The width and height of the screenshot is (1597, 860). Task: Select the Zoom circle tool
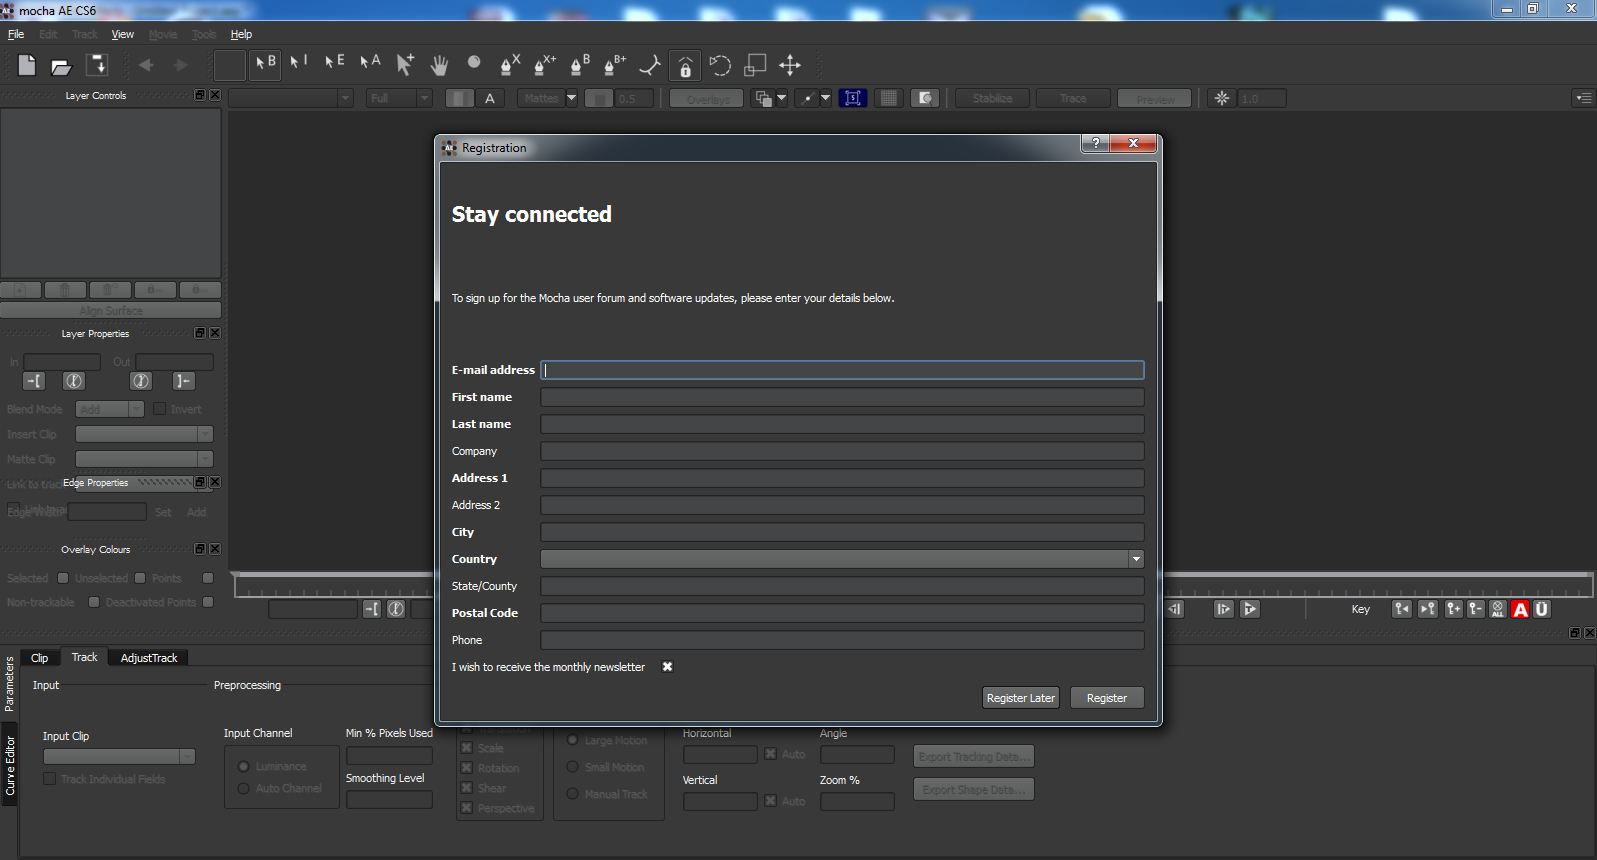tap(474, 62)
